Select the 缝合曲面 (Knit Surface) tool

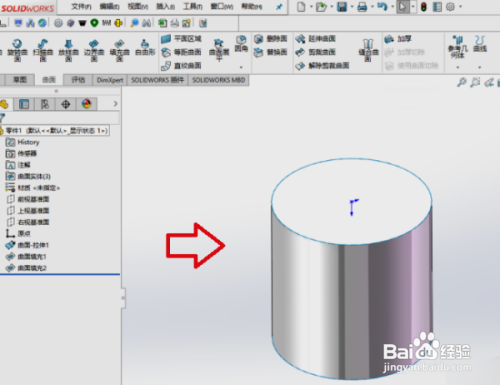click(368, 50)
